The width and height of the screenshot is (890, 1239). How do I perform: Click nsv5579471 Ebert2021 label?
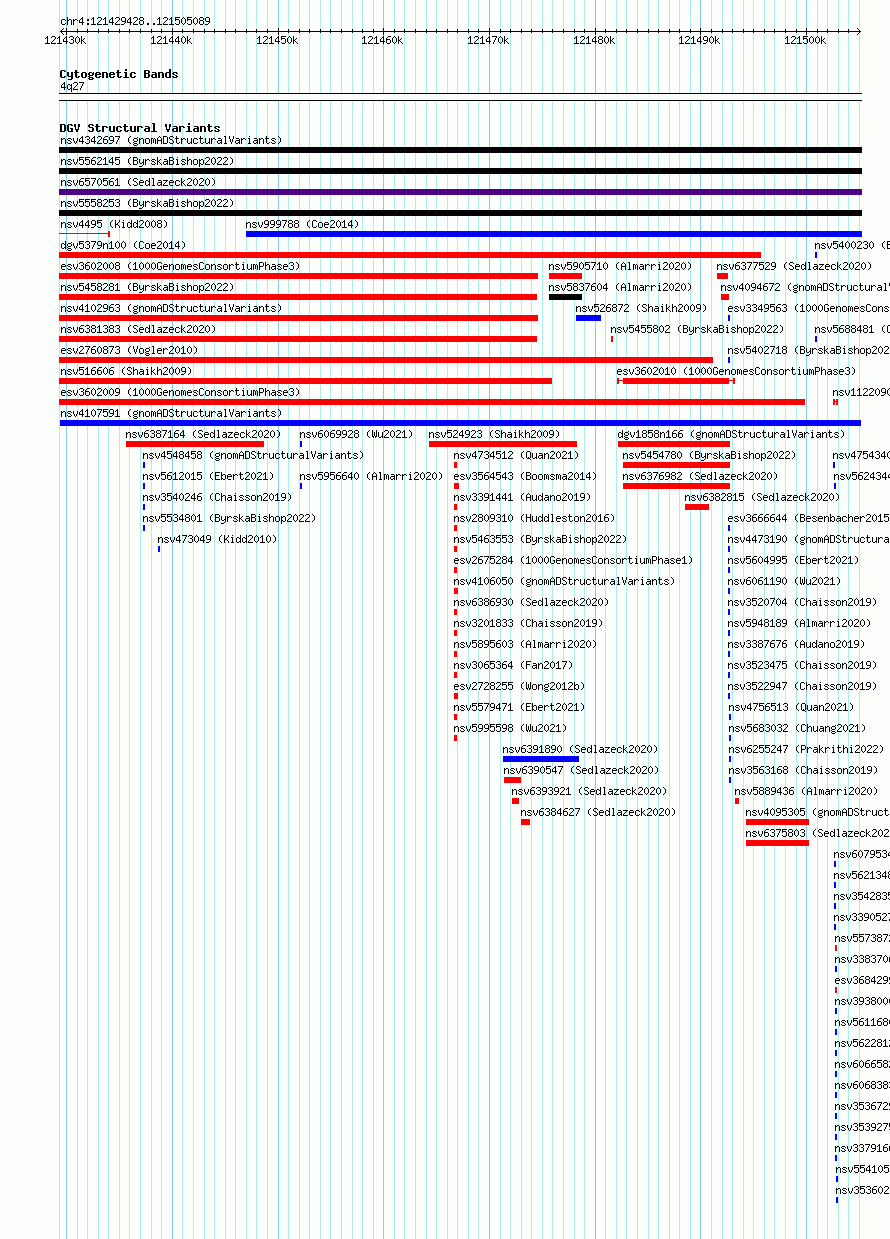[x=519, y=707]
